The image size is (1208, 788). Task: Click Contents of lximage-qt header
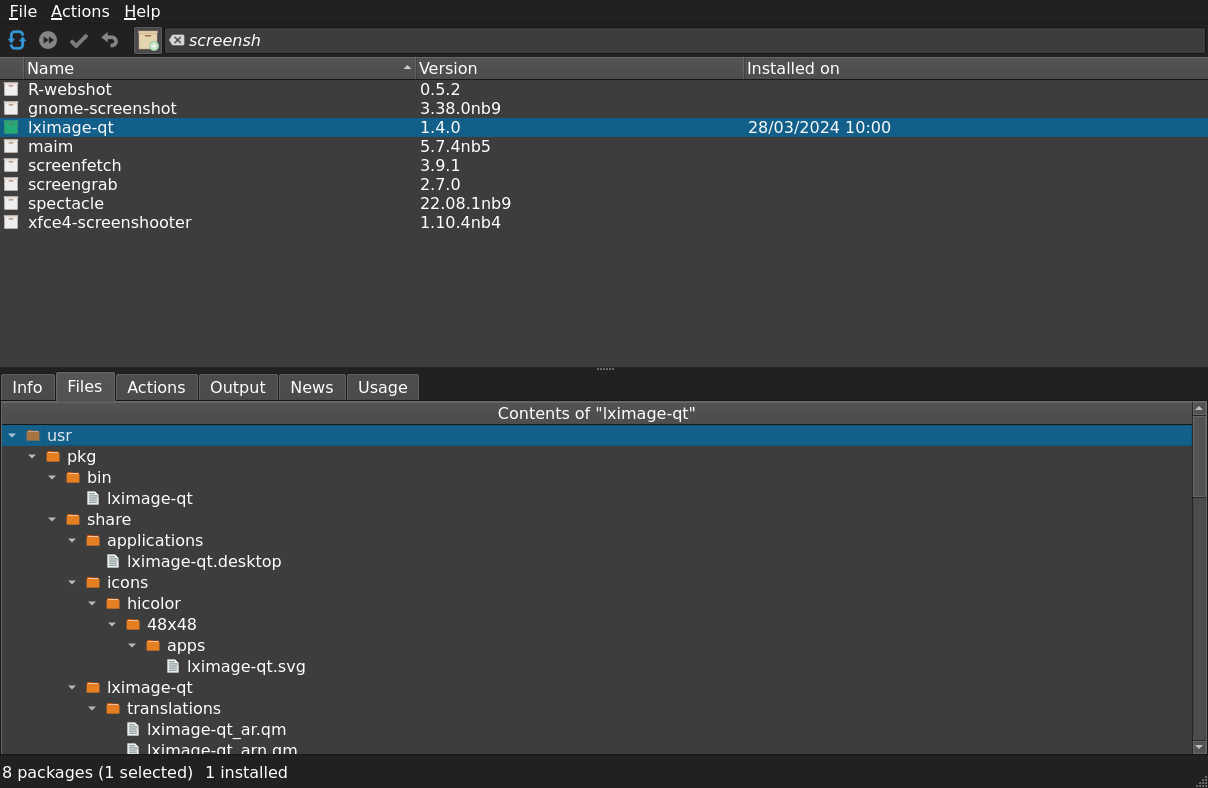click(x=597, y=413)
